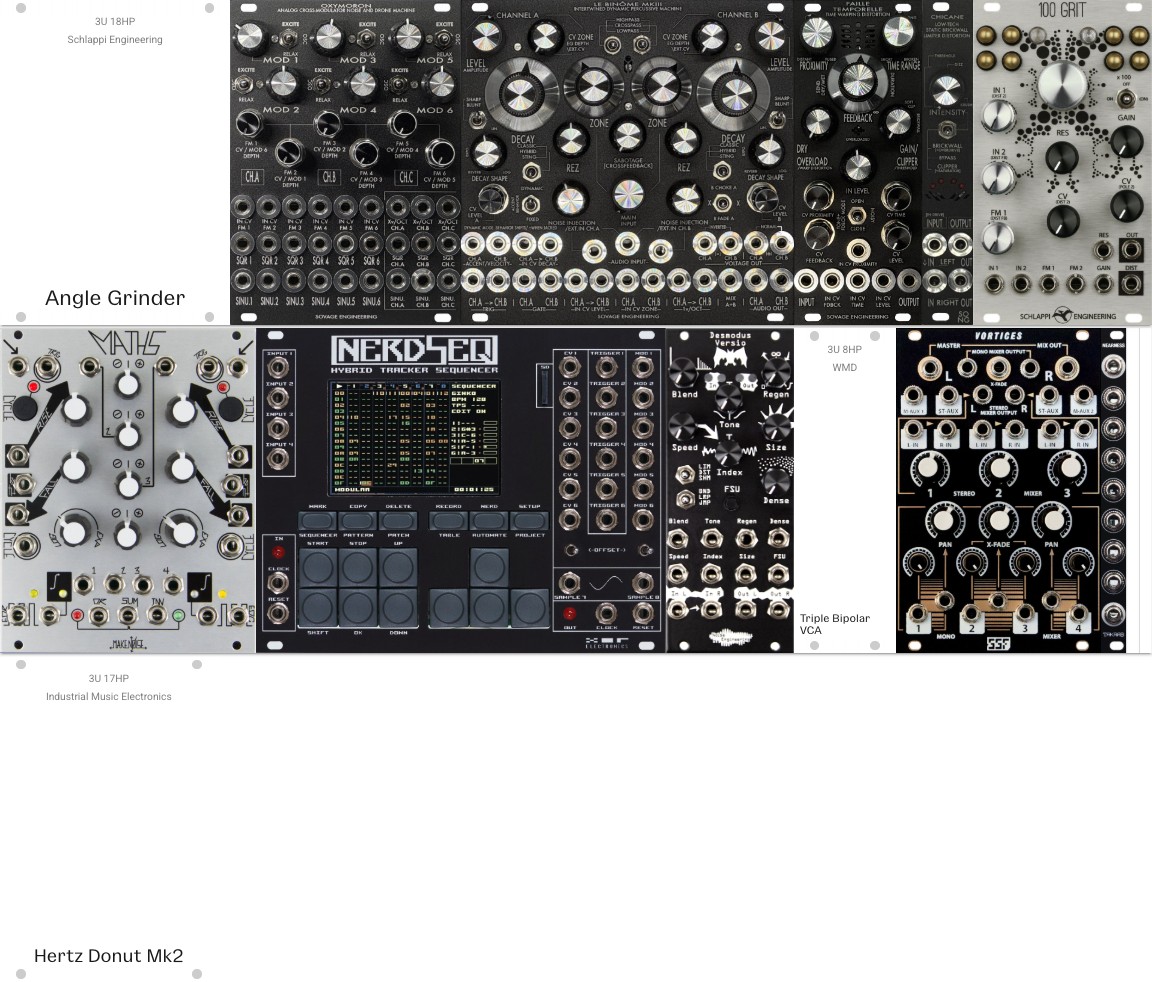
Task: Click Maths SUM output jack
Action: [128, 615]
